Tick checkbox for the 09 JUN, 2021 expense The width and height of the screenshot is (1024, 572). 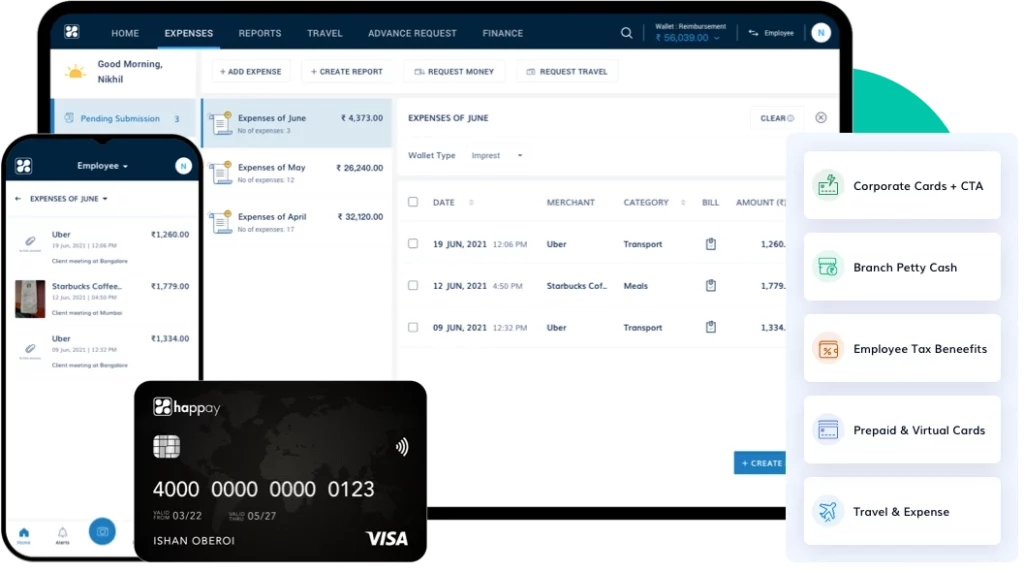413,327
